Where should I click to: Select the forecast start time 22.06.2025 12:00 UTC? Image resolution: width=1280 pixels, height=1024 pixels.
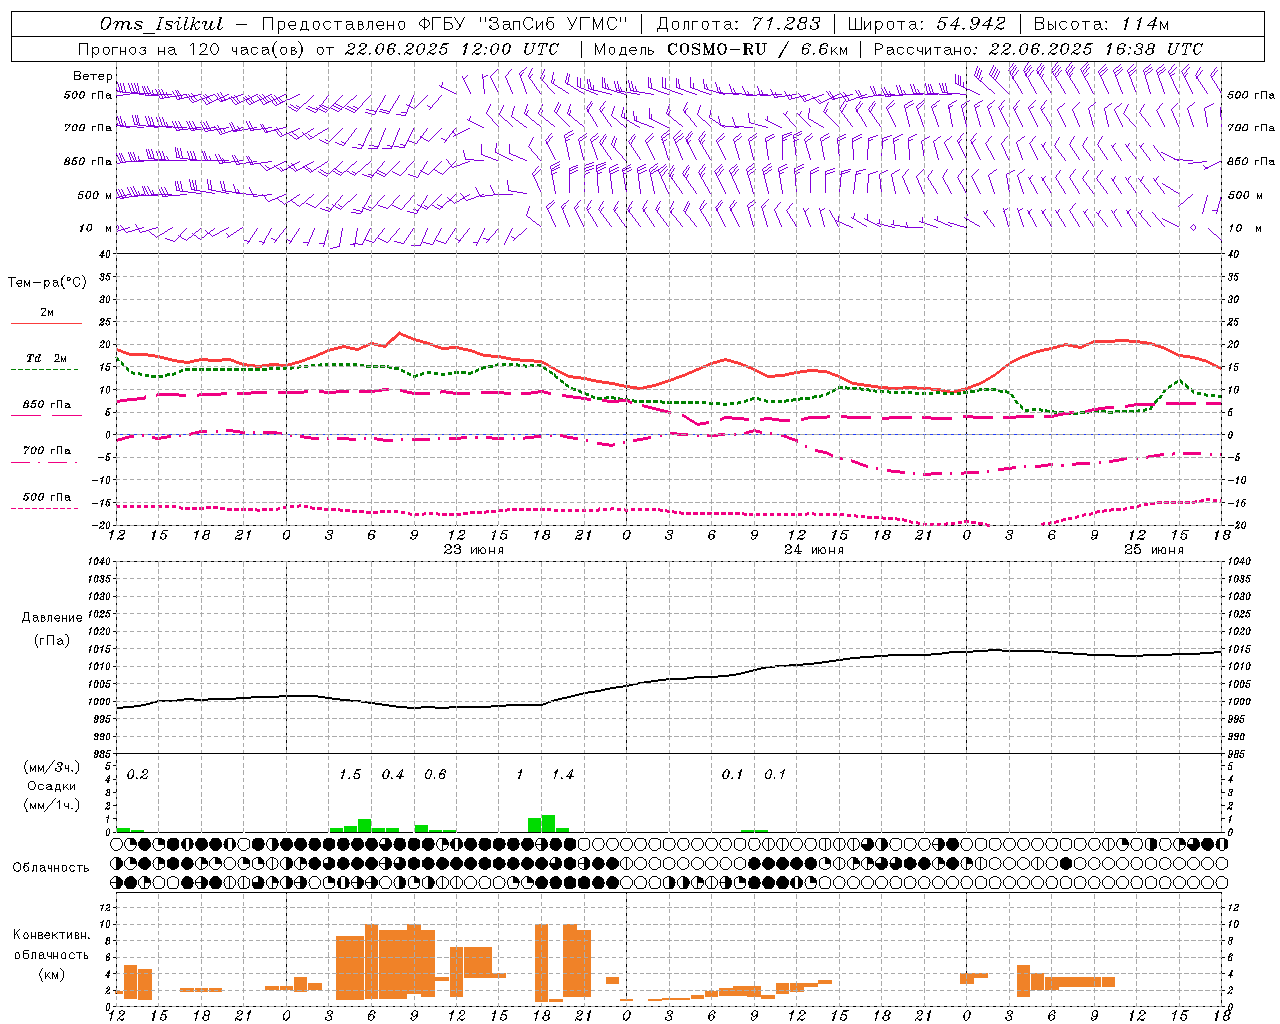pos(451,49)
